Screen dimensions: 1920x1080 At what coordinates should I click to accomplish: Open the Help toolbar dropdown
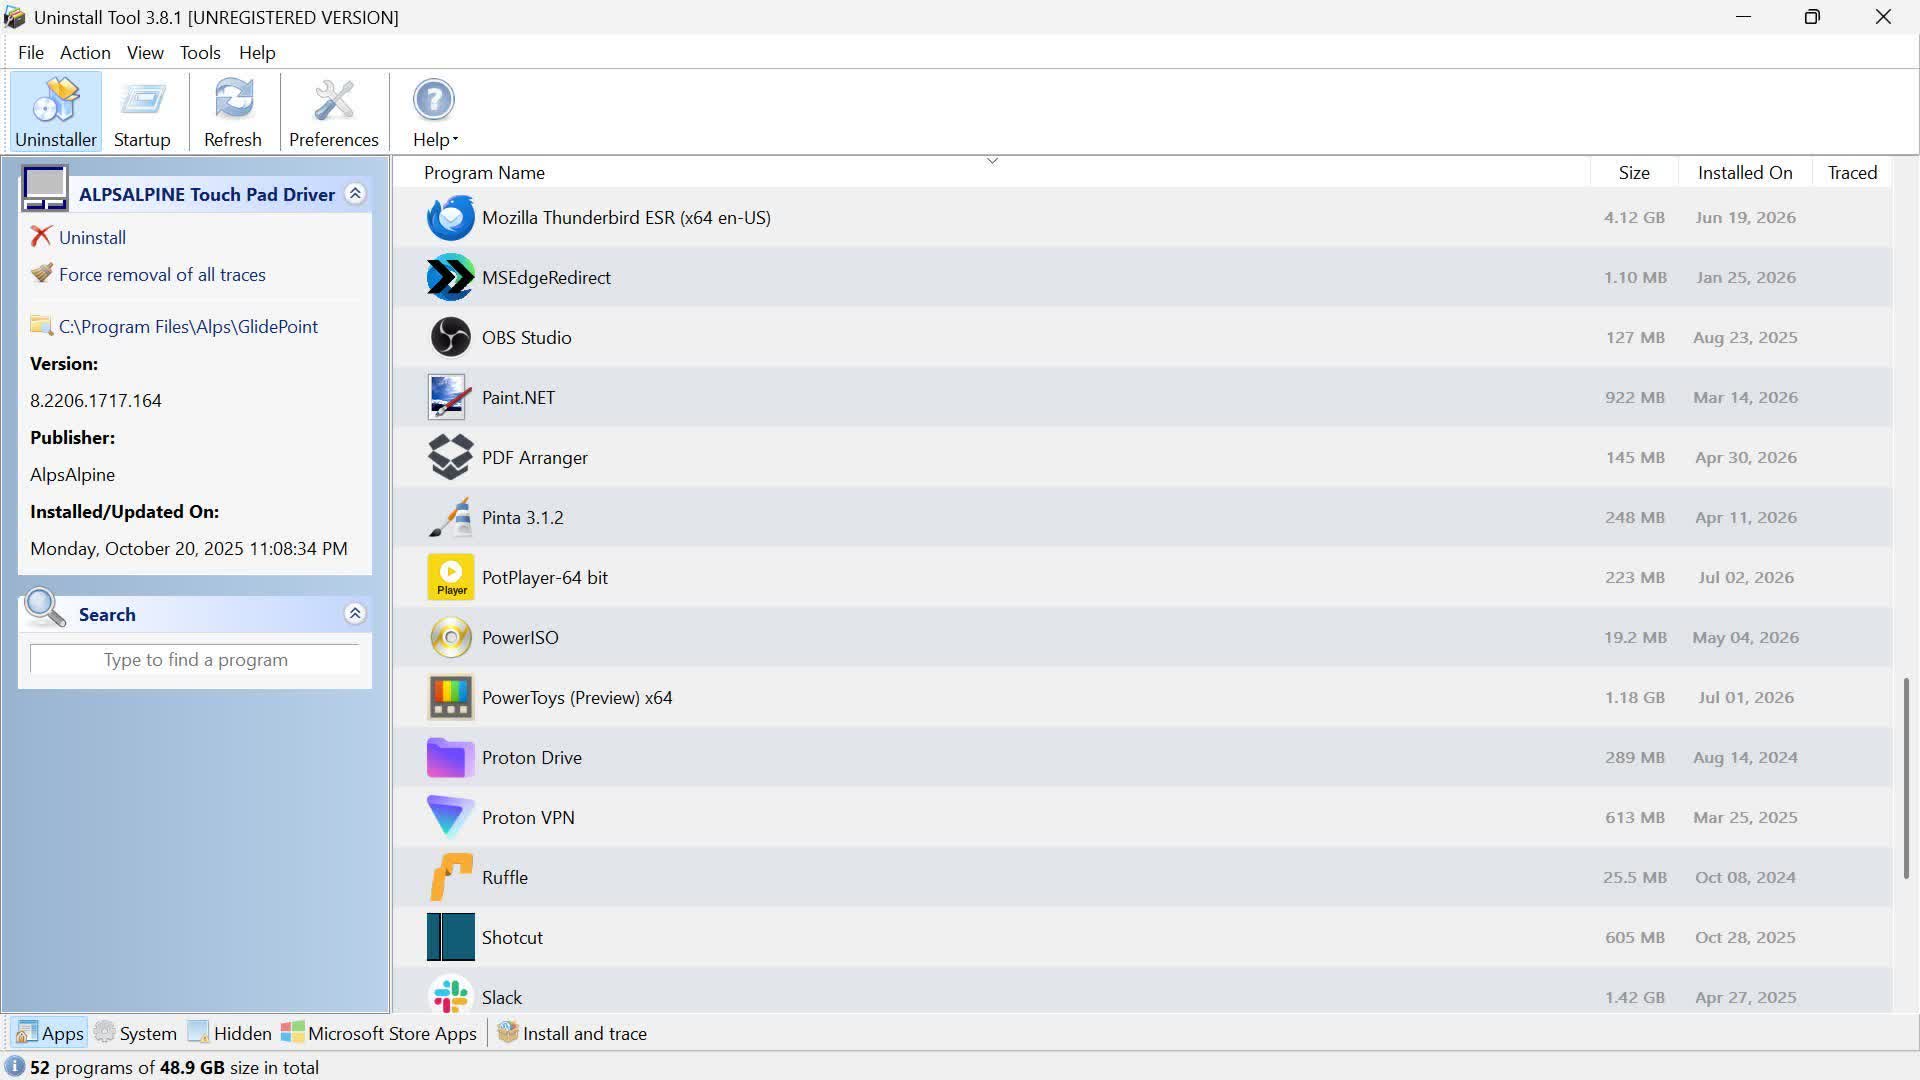click(x=434, y=112)
